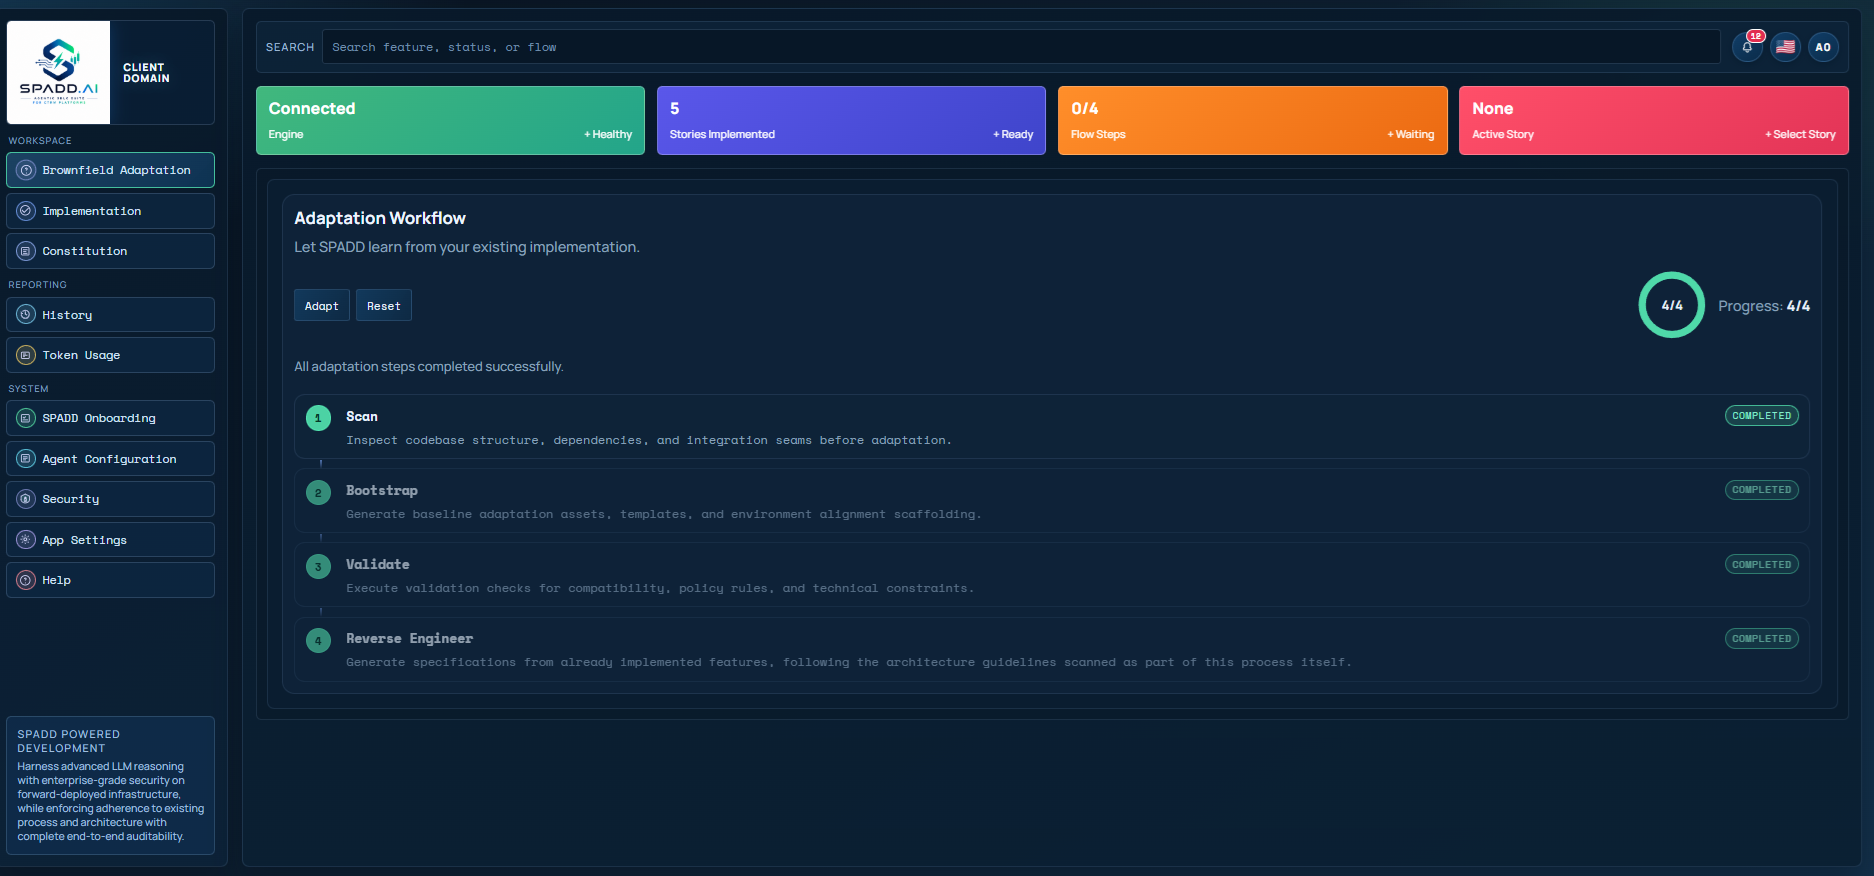Click the SPADD Onboarding icon
The image size is (1874, 876).
(x=26, y=418)
